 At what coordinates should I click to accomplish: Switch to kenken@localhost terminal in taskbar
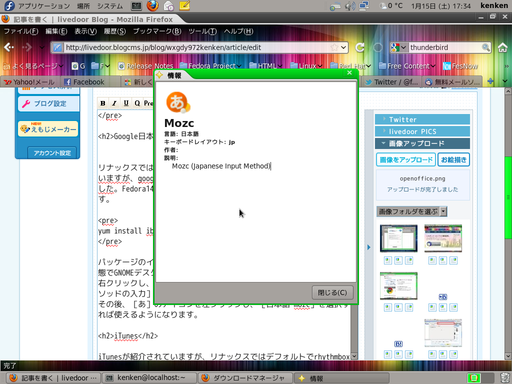click(150, 378)
